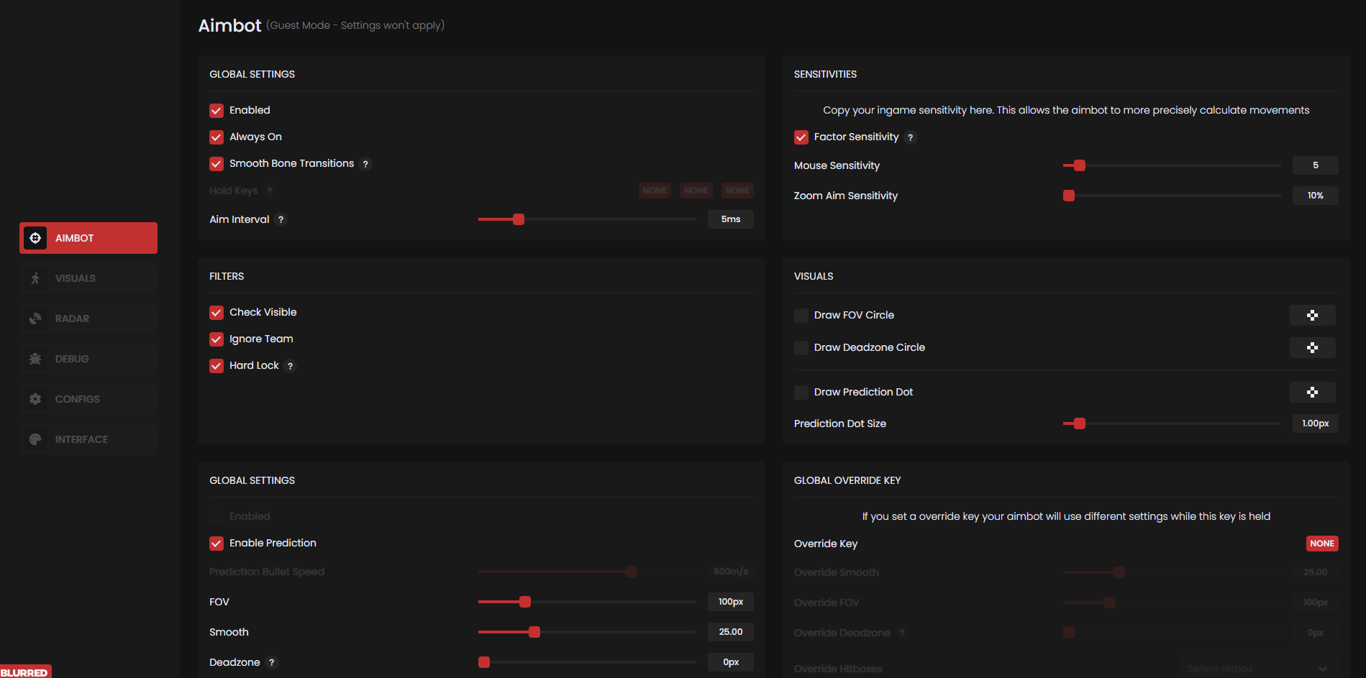Click the Aimbot page title
Image resolution: width=1366 pixels, height=678 pixels.
pyautogui.click(x=229, y=26)
